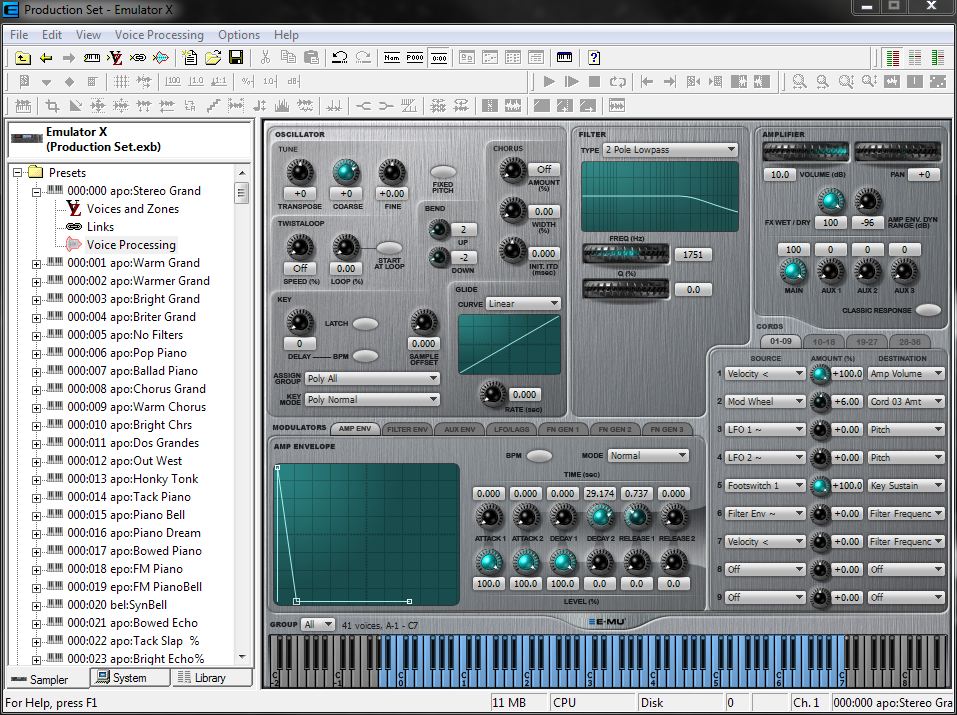Select the 000:013 apo:Honky Tonk preset

(x=132, y=479)
